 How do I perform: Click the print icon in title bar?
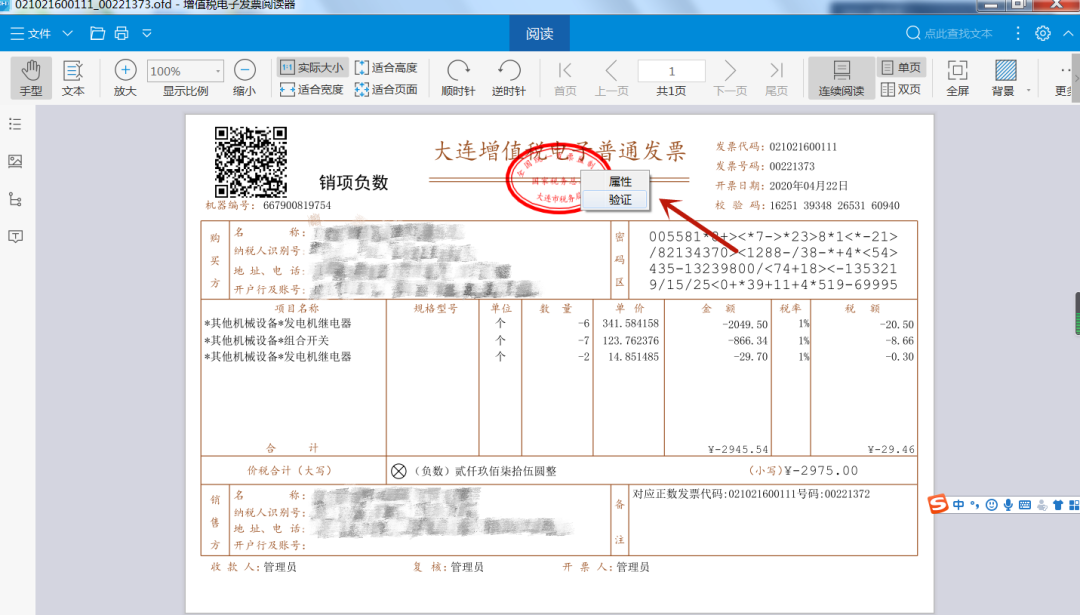[121, 33]
